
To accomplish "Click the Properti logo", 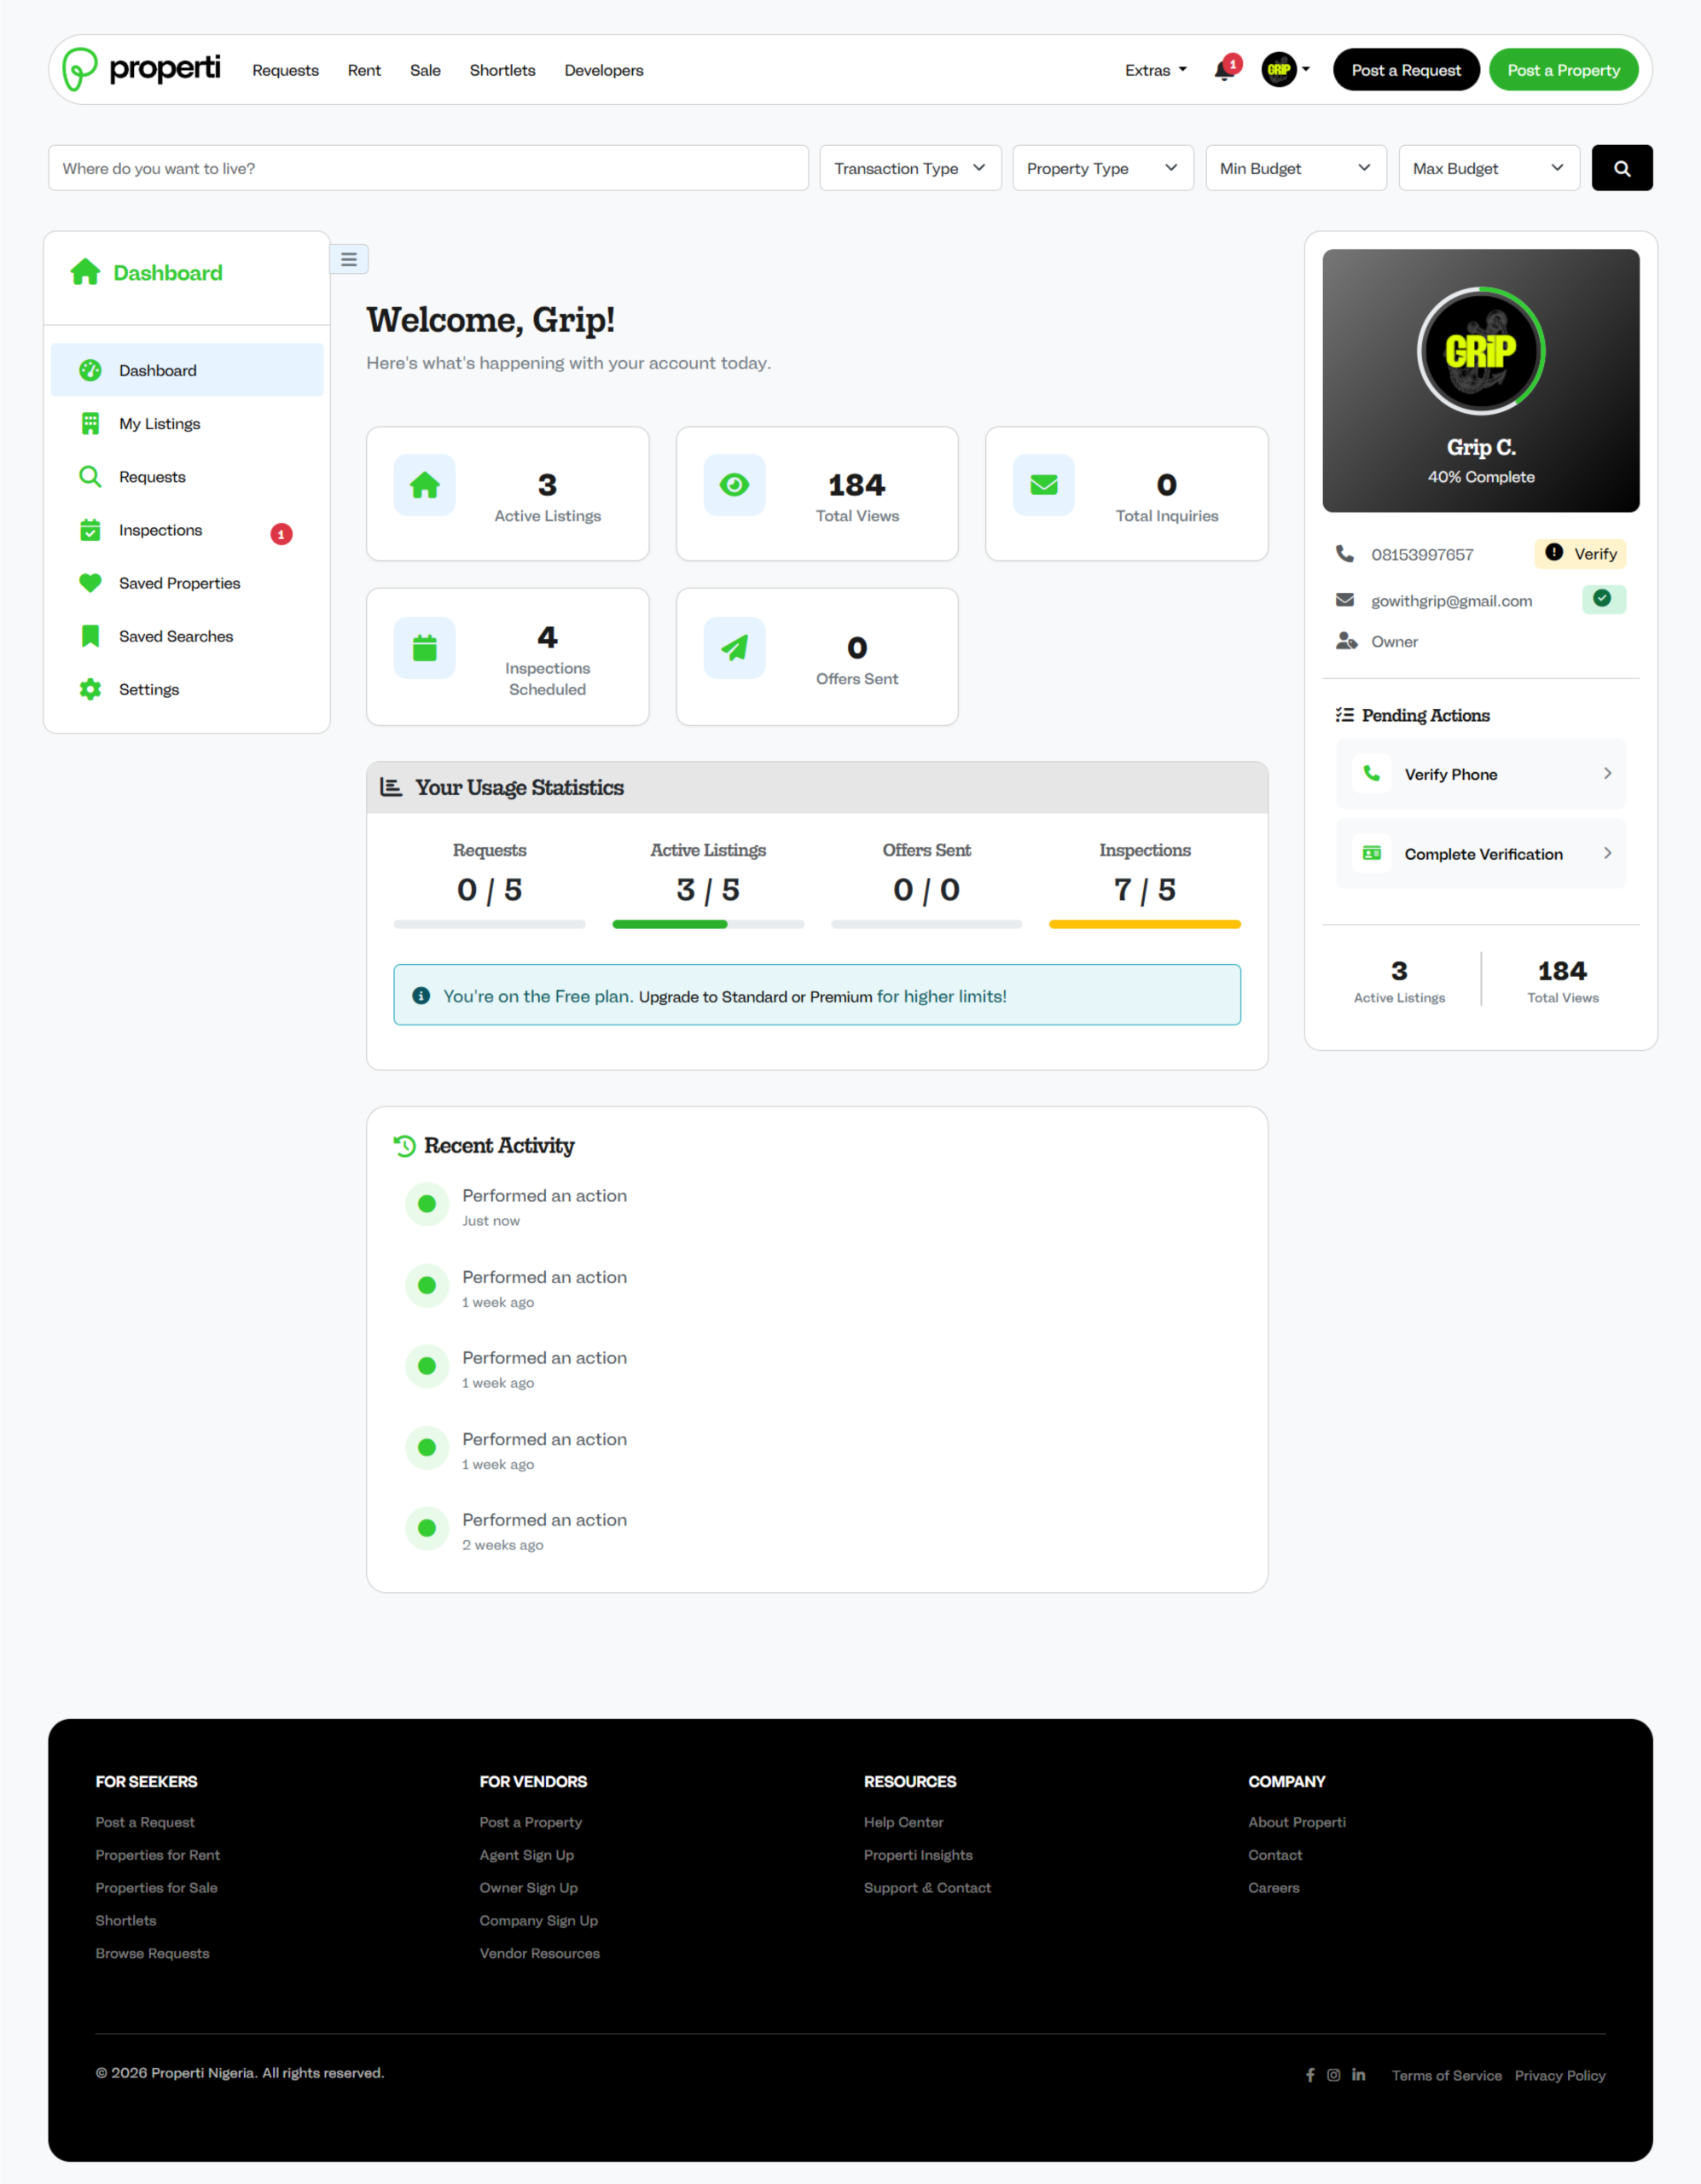I will [142, 69].
